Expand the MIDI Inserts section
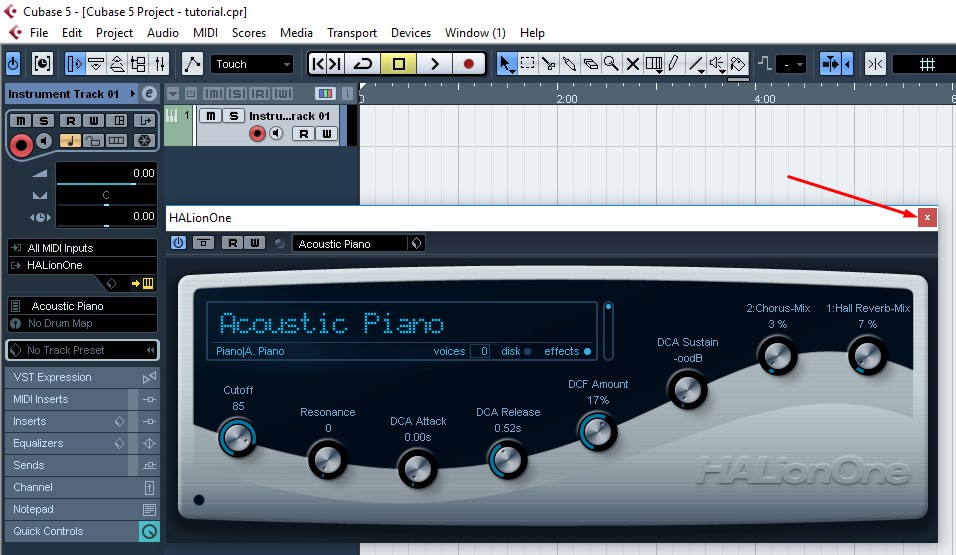 click(82, 399)
